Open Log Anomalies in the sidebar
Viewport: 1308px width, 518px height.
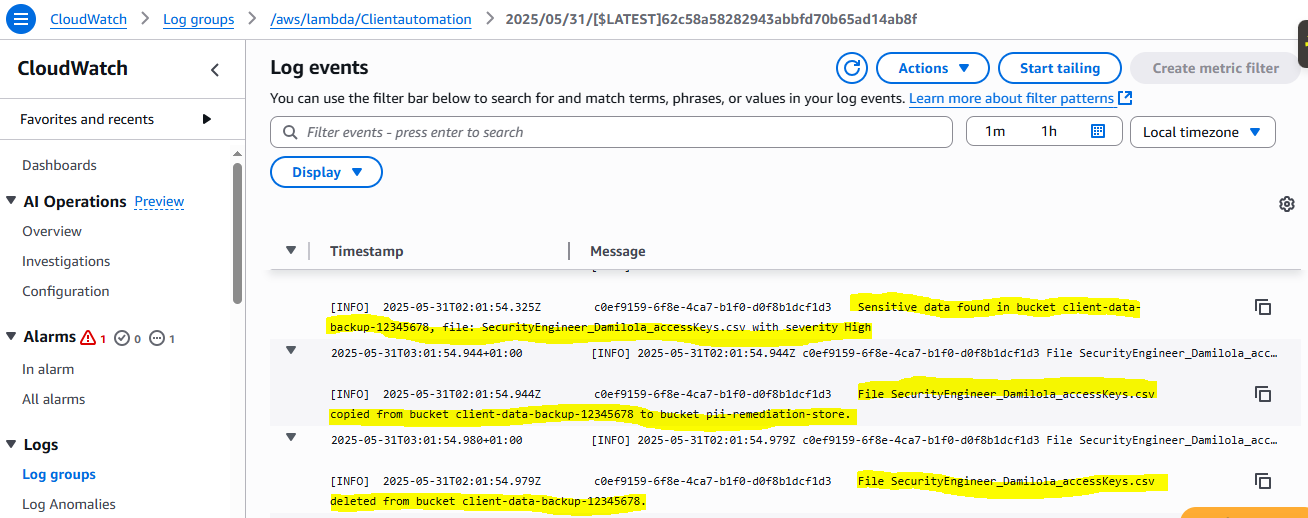(69, 504)
